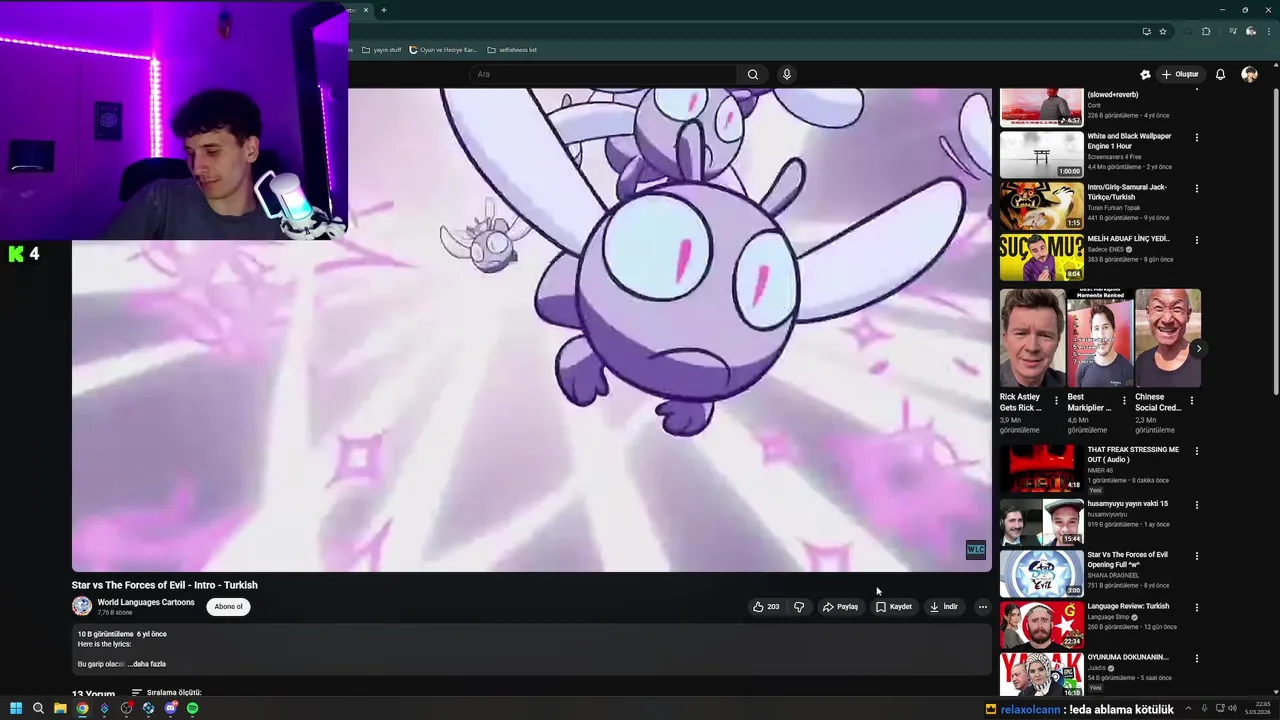Viewport: 1280px width, 720px height.
Task: Open Chrome three-dot menu
Action: 1268,31
